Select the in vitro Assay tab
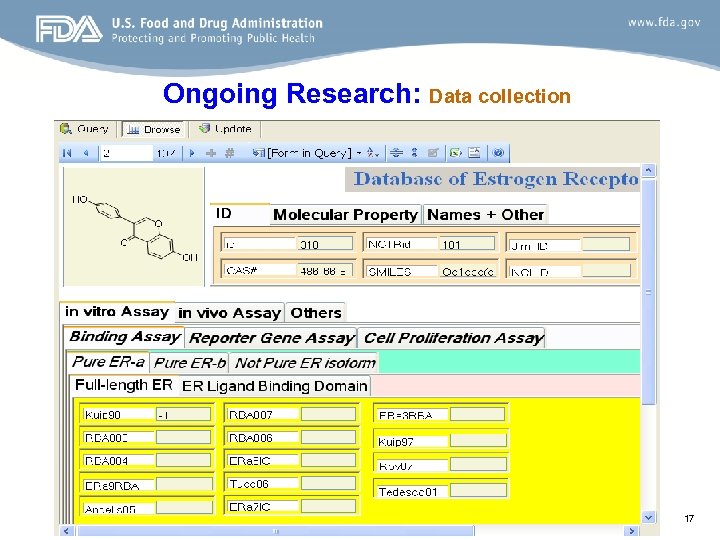 click(x=117, y=312)
